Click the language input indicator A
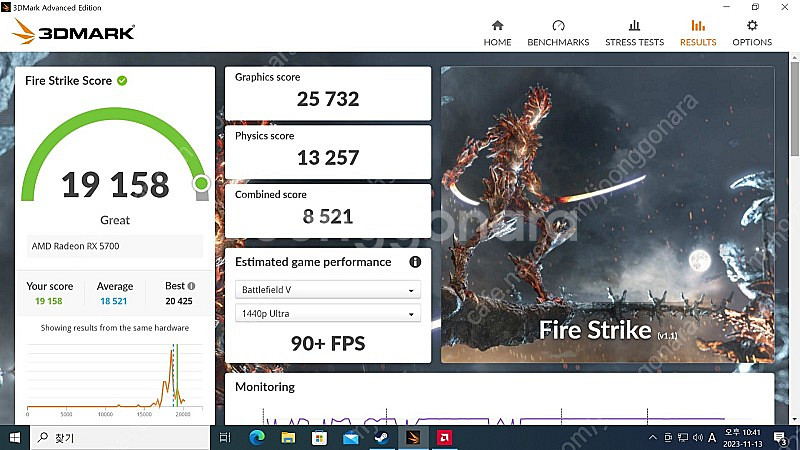Viewport: 800px width, 450px height. (x=712, y=437)
